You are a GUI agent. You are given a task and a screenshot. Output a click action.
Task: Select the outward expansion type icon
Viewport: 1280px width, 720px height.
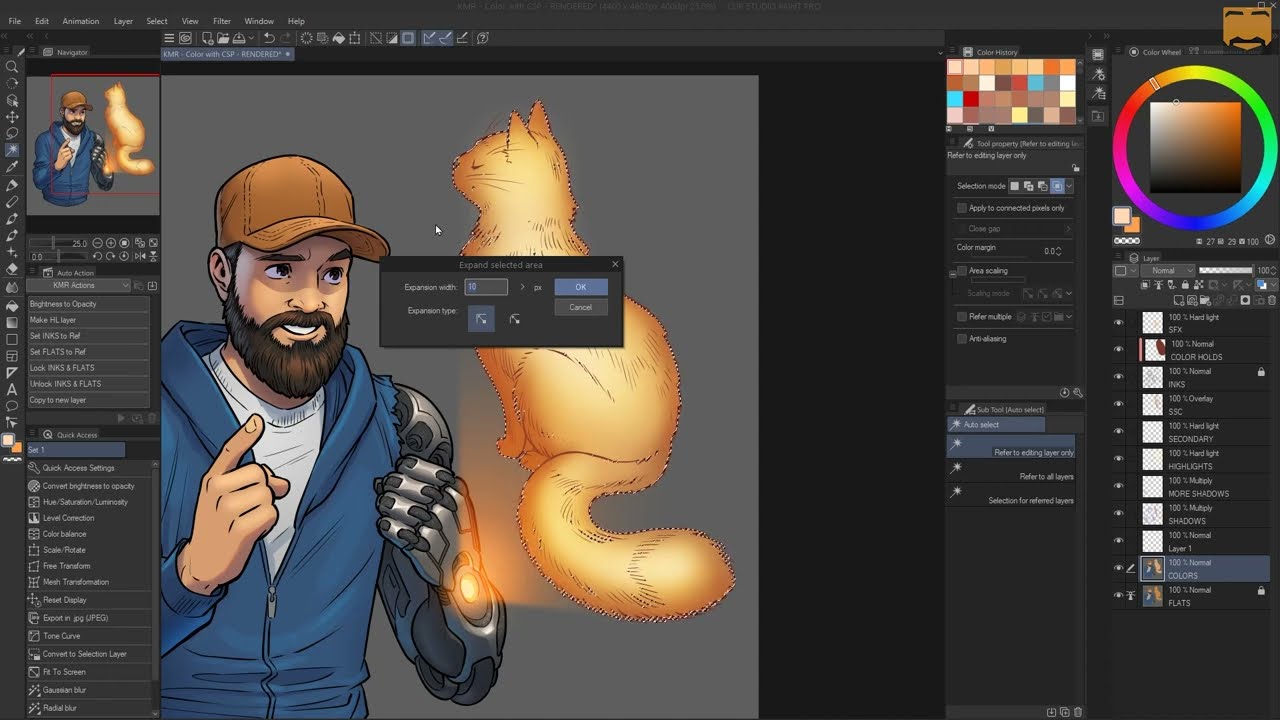481,319
